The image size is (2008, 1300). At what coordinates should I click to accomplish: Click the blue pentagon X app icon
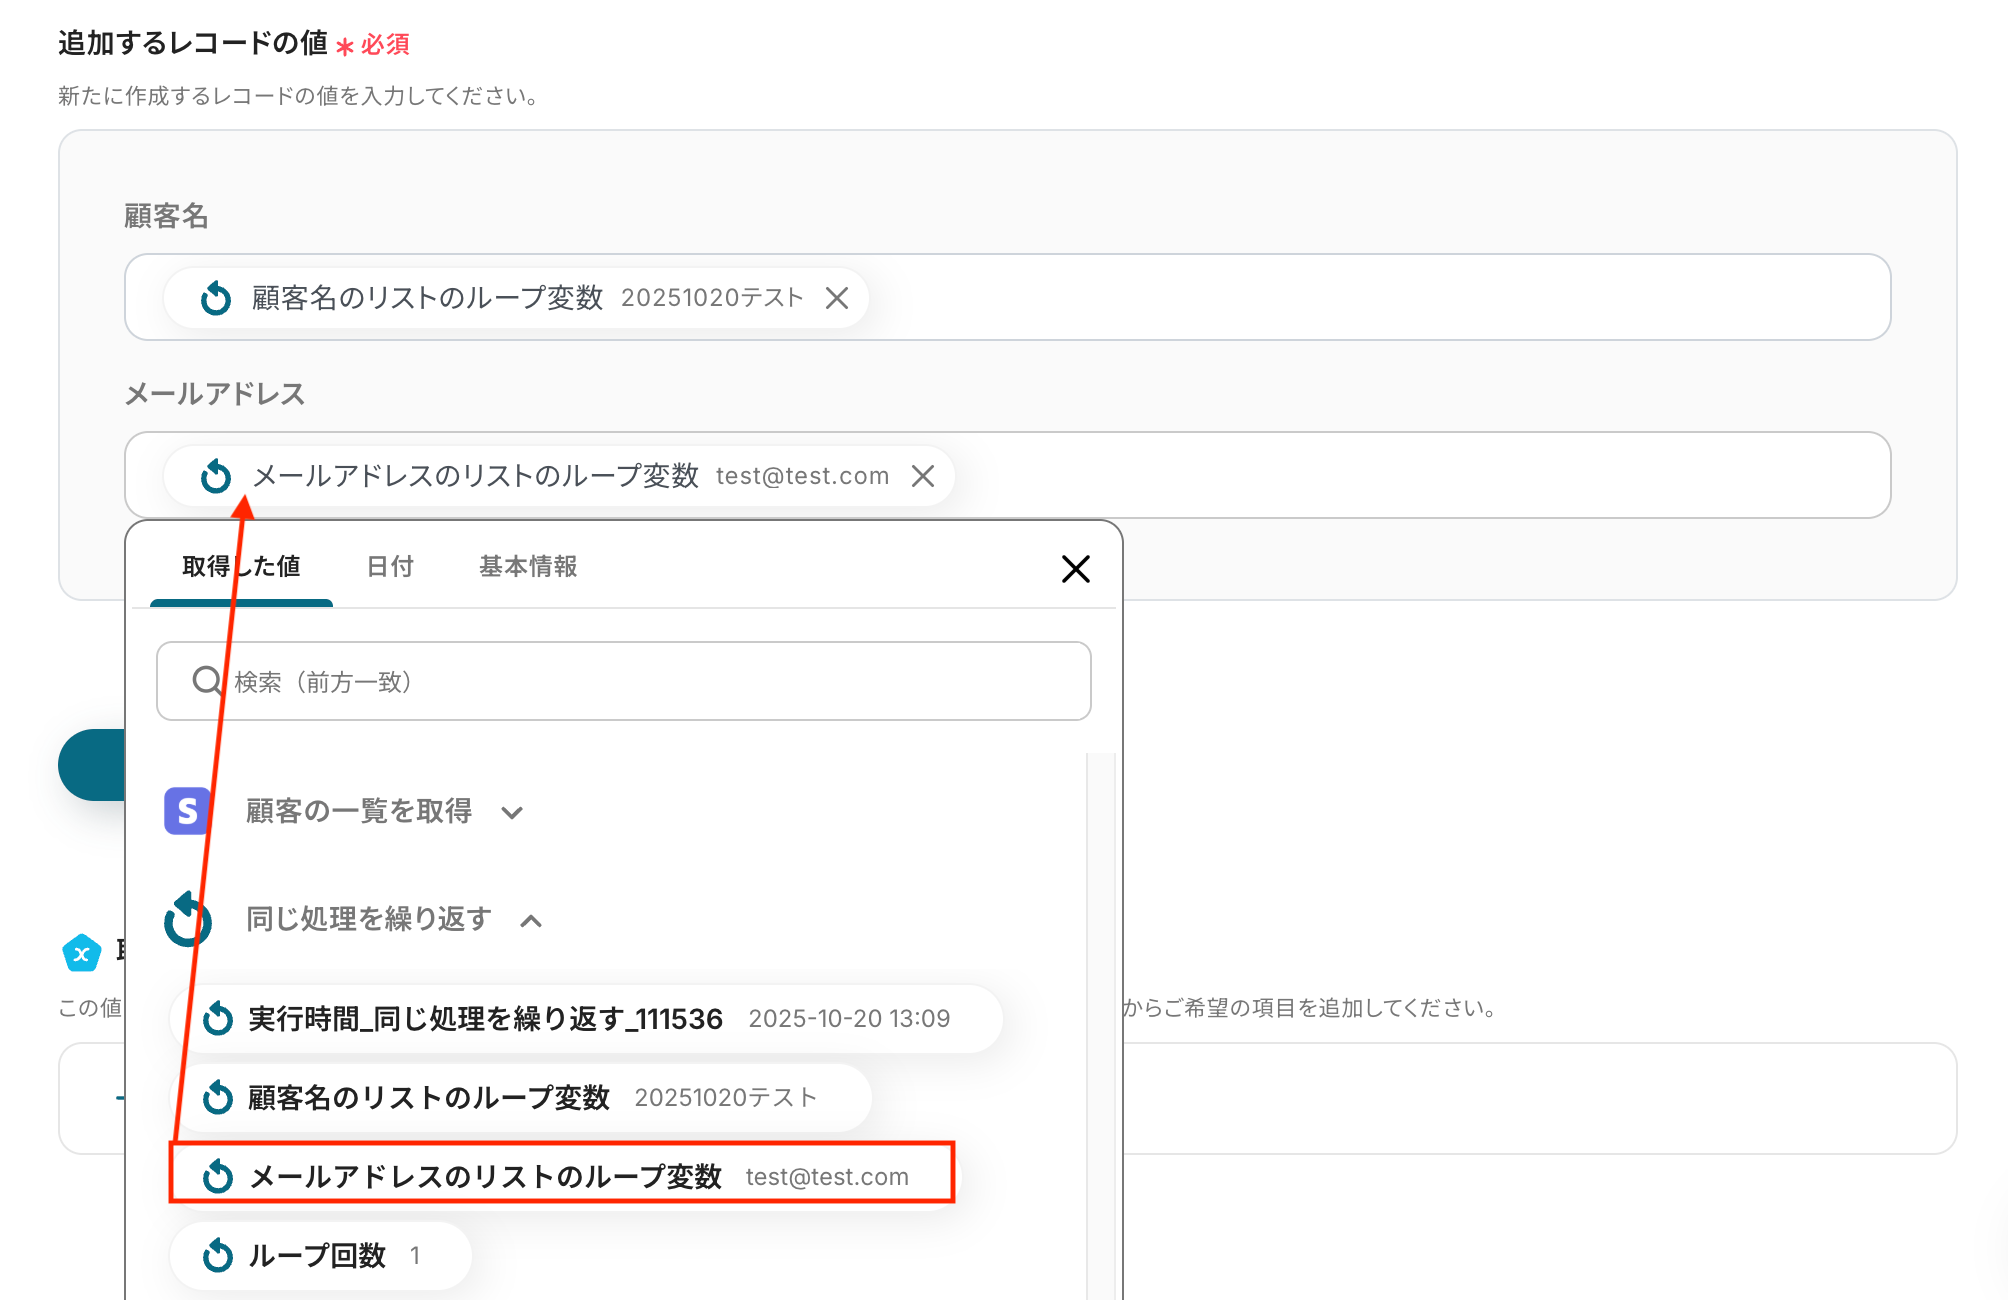click(81, 953)
